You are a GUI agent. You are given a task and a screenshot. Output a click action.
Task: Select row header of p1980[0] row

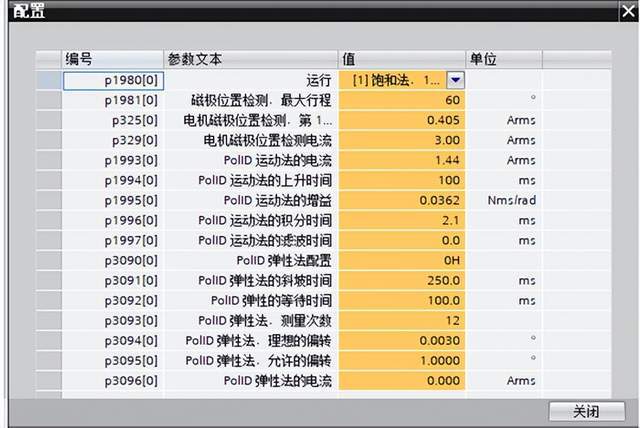[x=49, y=80]
